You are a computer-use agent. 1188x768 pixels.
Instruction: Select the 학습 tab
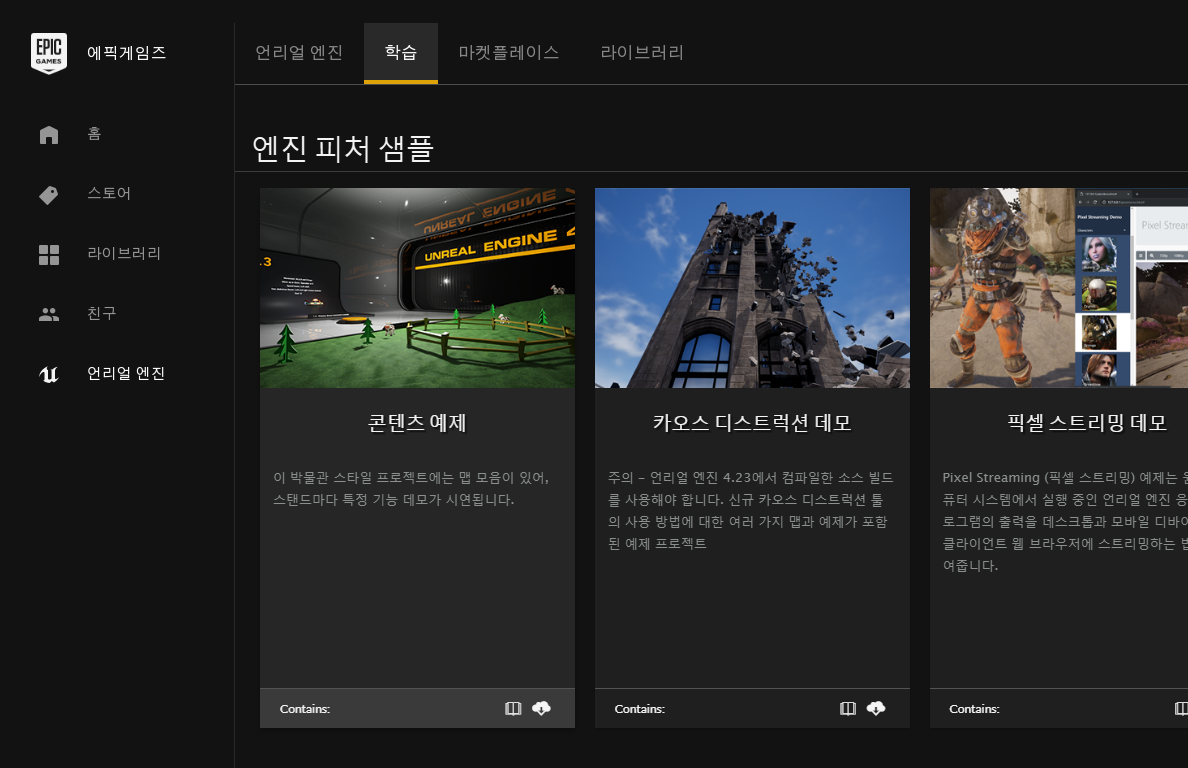point(401,52)
